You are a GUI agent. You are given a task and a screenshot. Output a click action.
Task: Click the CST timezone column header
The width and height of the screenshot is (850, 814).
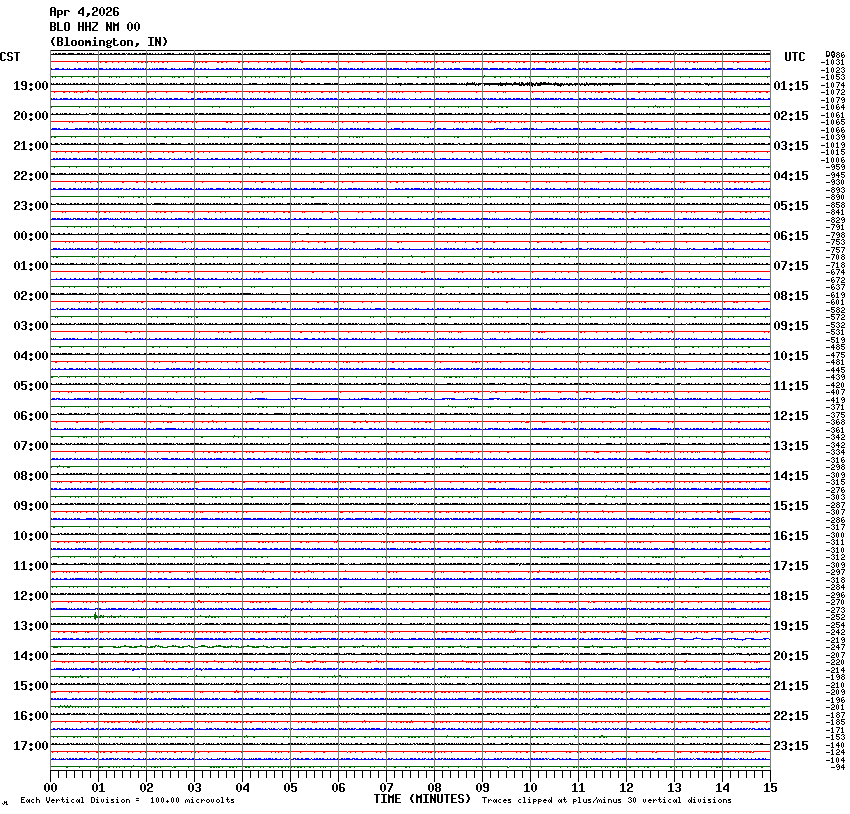(x=11, y=57)
